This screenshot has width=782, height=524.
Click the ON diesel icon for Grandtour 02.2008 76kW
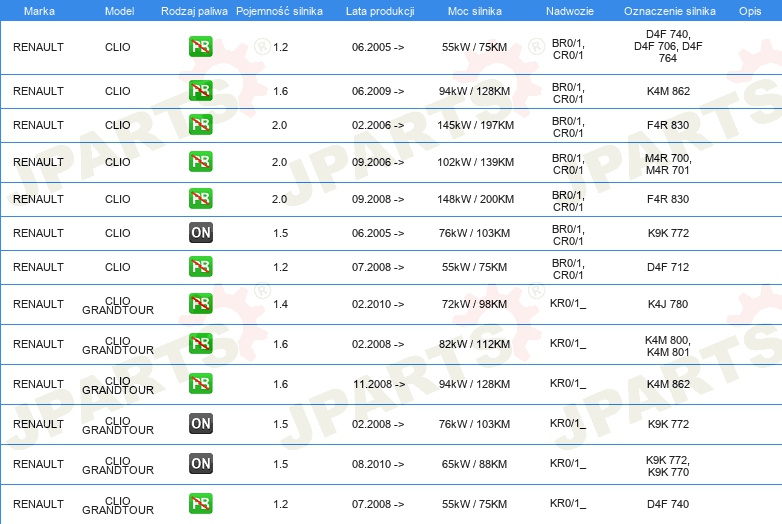(201, 423)
